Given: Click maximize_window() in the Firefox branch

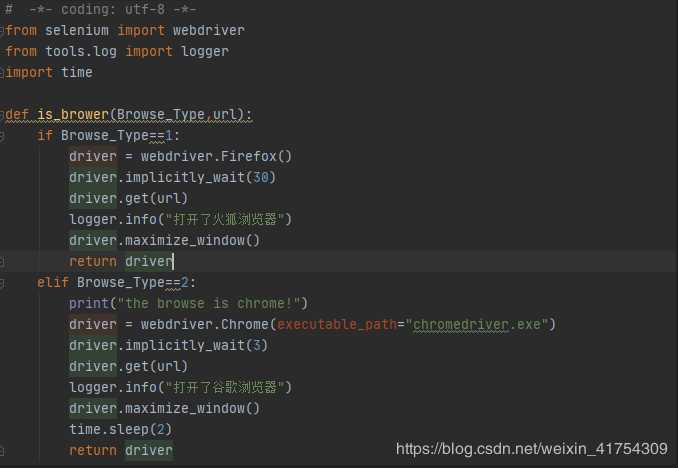Looking at the screenshot, I should click(x=192, y=240).
